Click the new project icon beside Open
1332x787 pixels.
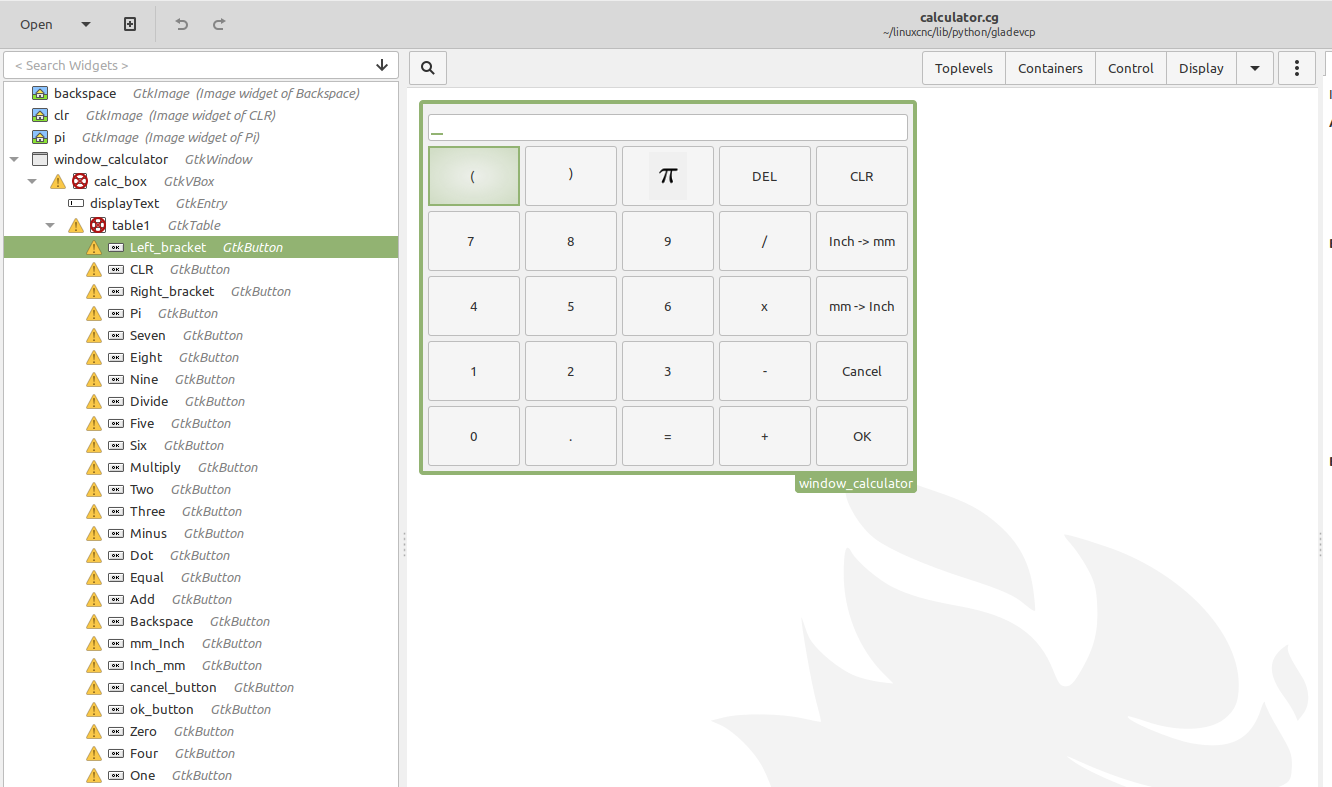(x=130, y=24)
